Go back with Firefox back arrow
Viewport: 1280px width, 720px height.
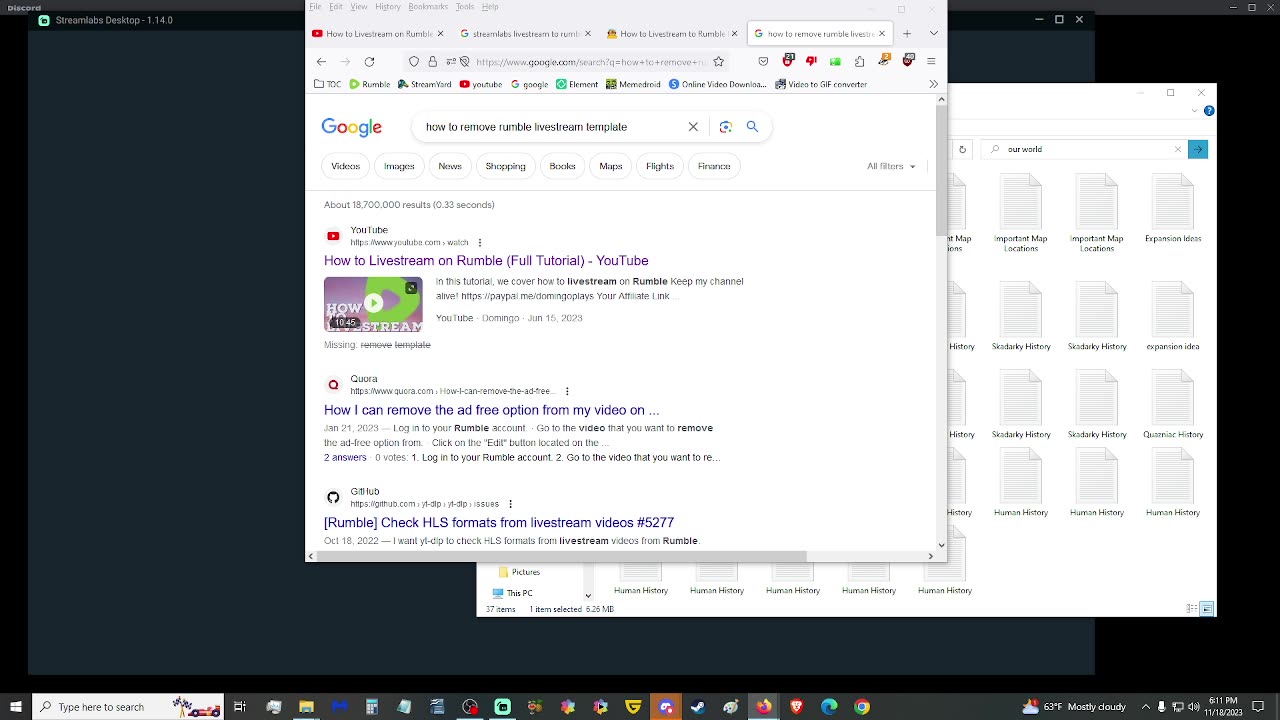321,62
